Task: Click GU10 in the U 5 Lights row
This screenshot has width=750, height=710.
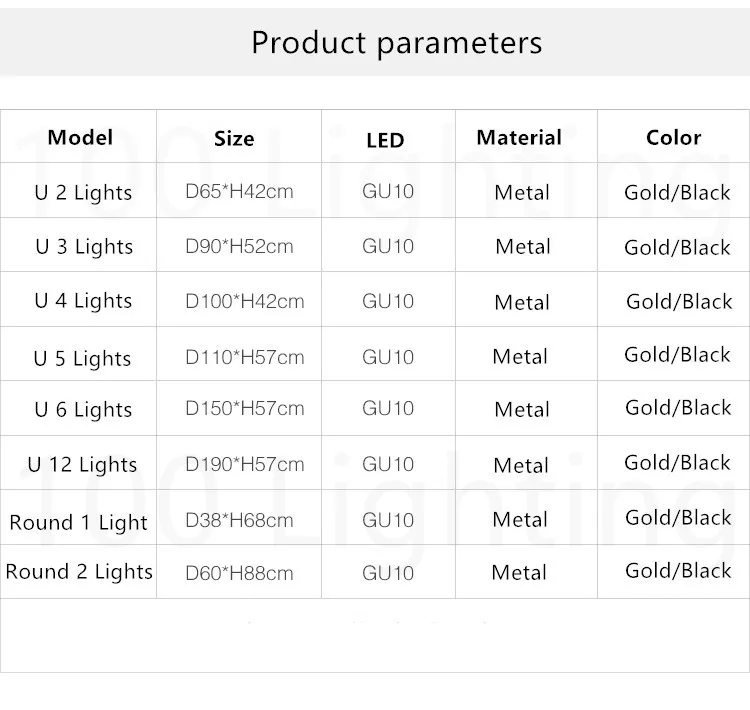Action: pyautogui.click(x=388, y=357)
